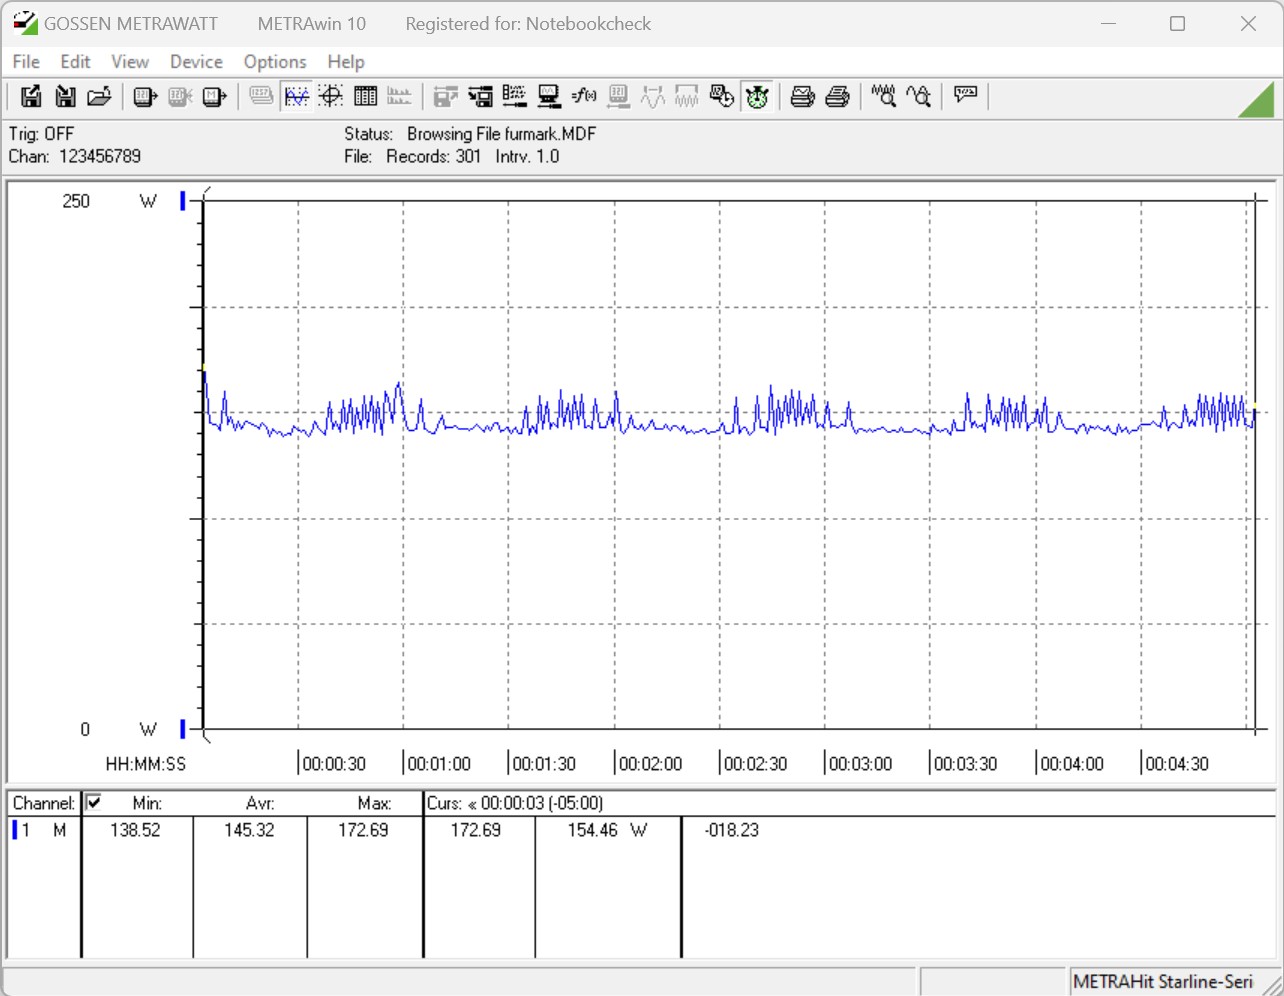
Task: Open a file via the folder icon
Action: pos(99,96)
